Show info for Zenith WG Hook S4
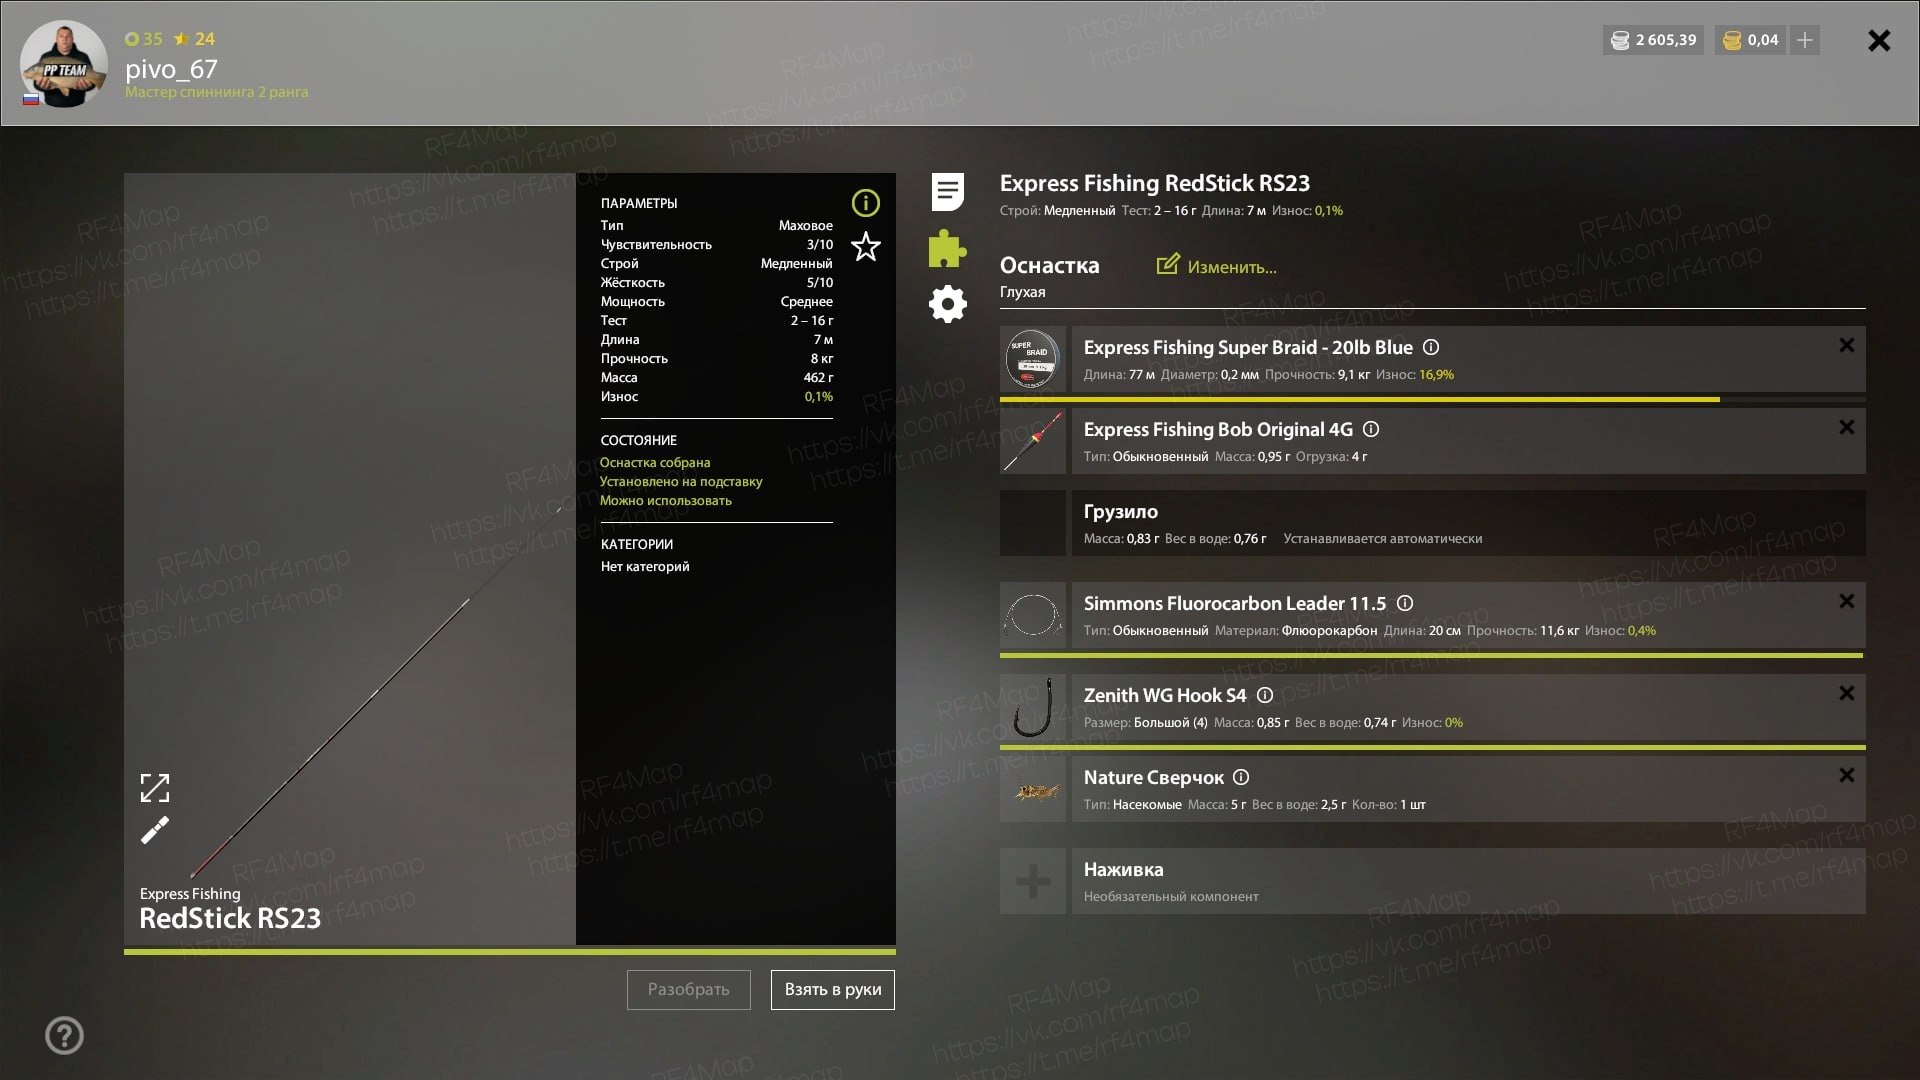This screenshot has height=1080, width=1920. click(x=1265, y=695)
